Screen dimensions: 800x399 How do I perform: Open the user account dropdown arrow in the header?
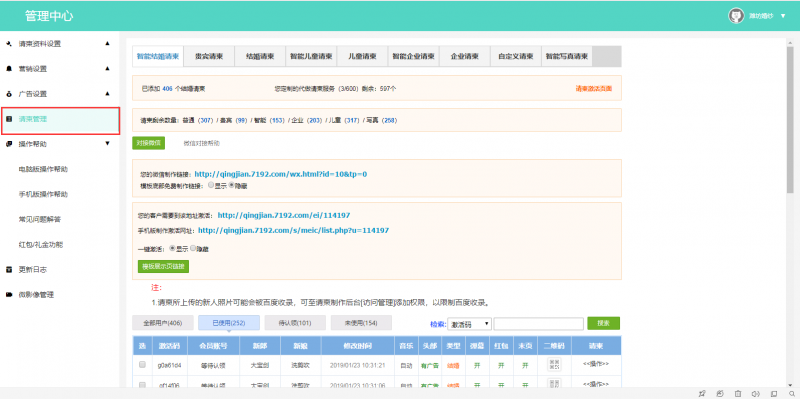click(783, 16)
